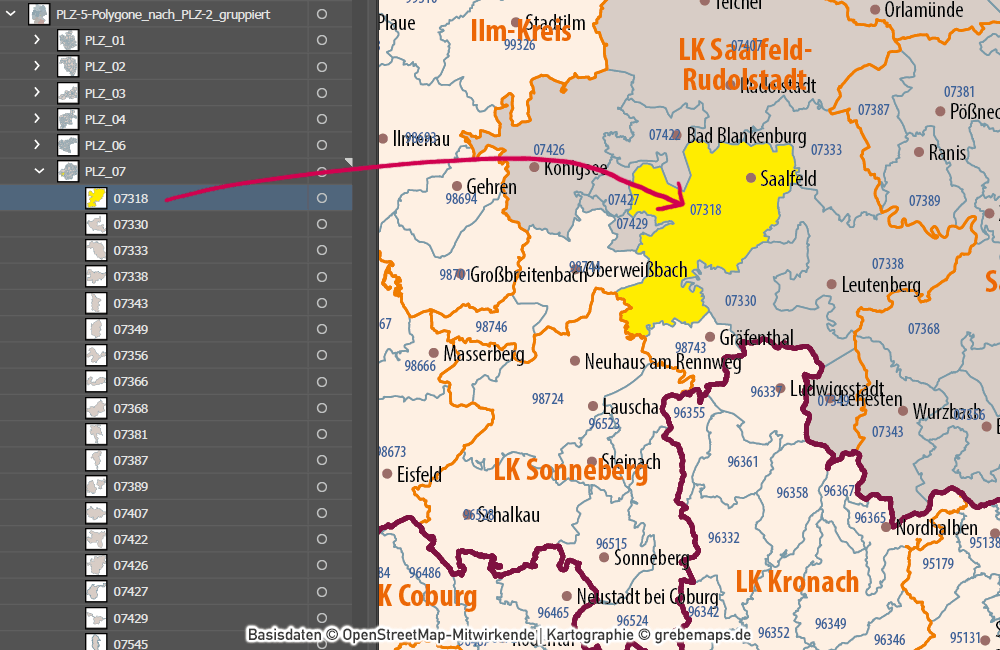Viewport: 1000px width, 650px height.
Task: Select the 07422 layer row
Action: point(200,539)
